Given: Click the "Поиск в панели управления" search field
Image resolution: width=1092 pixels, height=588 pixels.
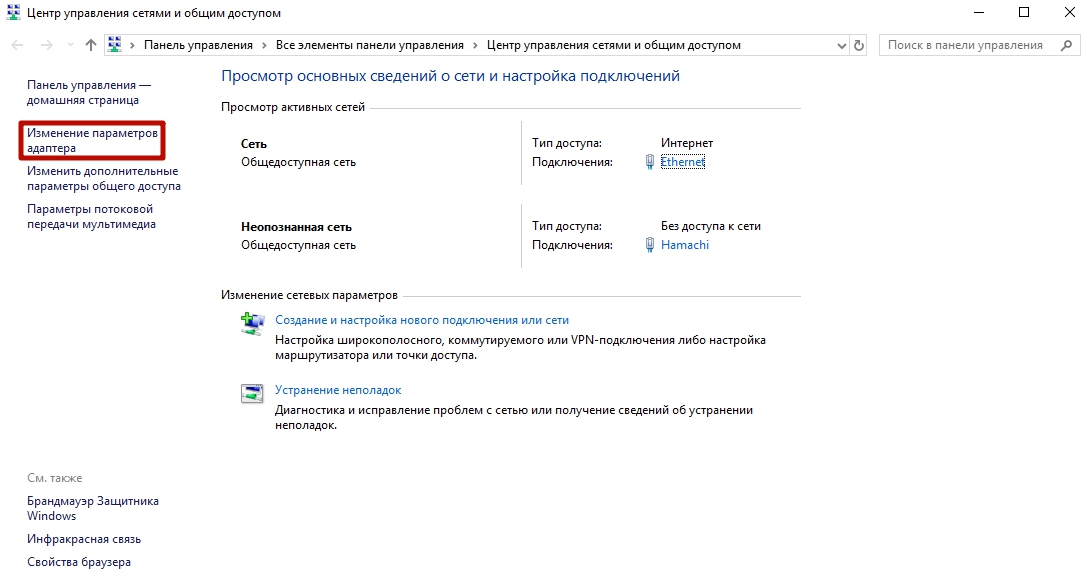Looking at the screenshot, I should click(x=965, y=45).
